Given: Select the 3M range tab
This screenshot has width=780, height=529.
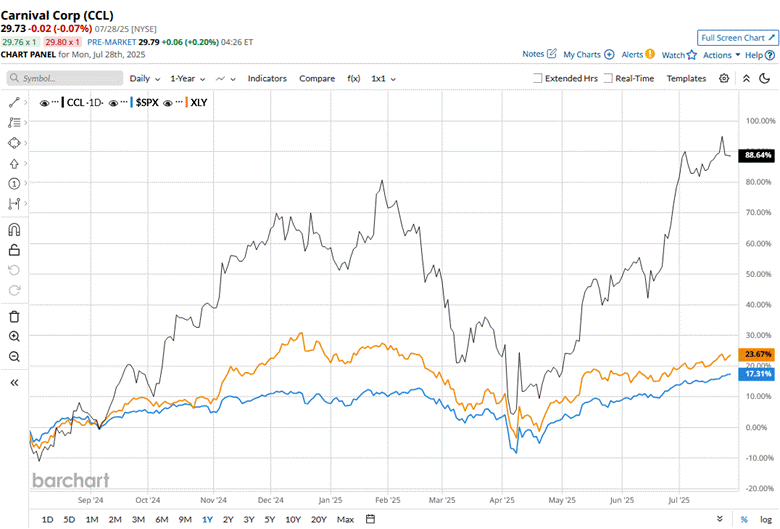Looking at the screenshot, I should [138, 520].
